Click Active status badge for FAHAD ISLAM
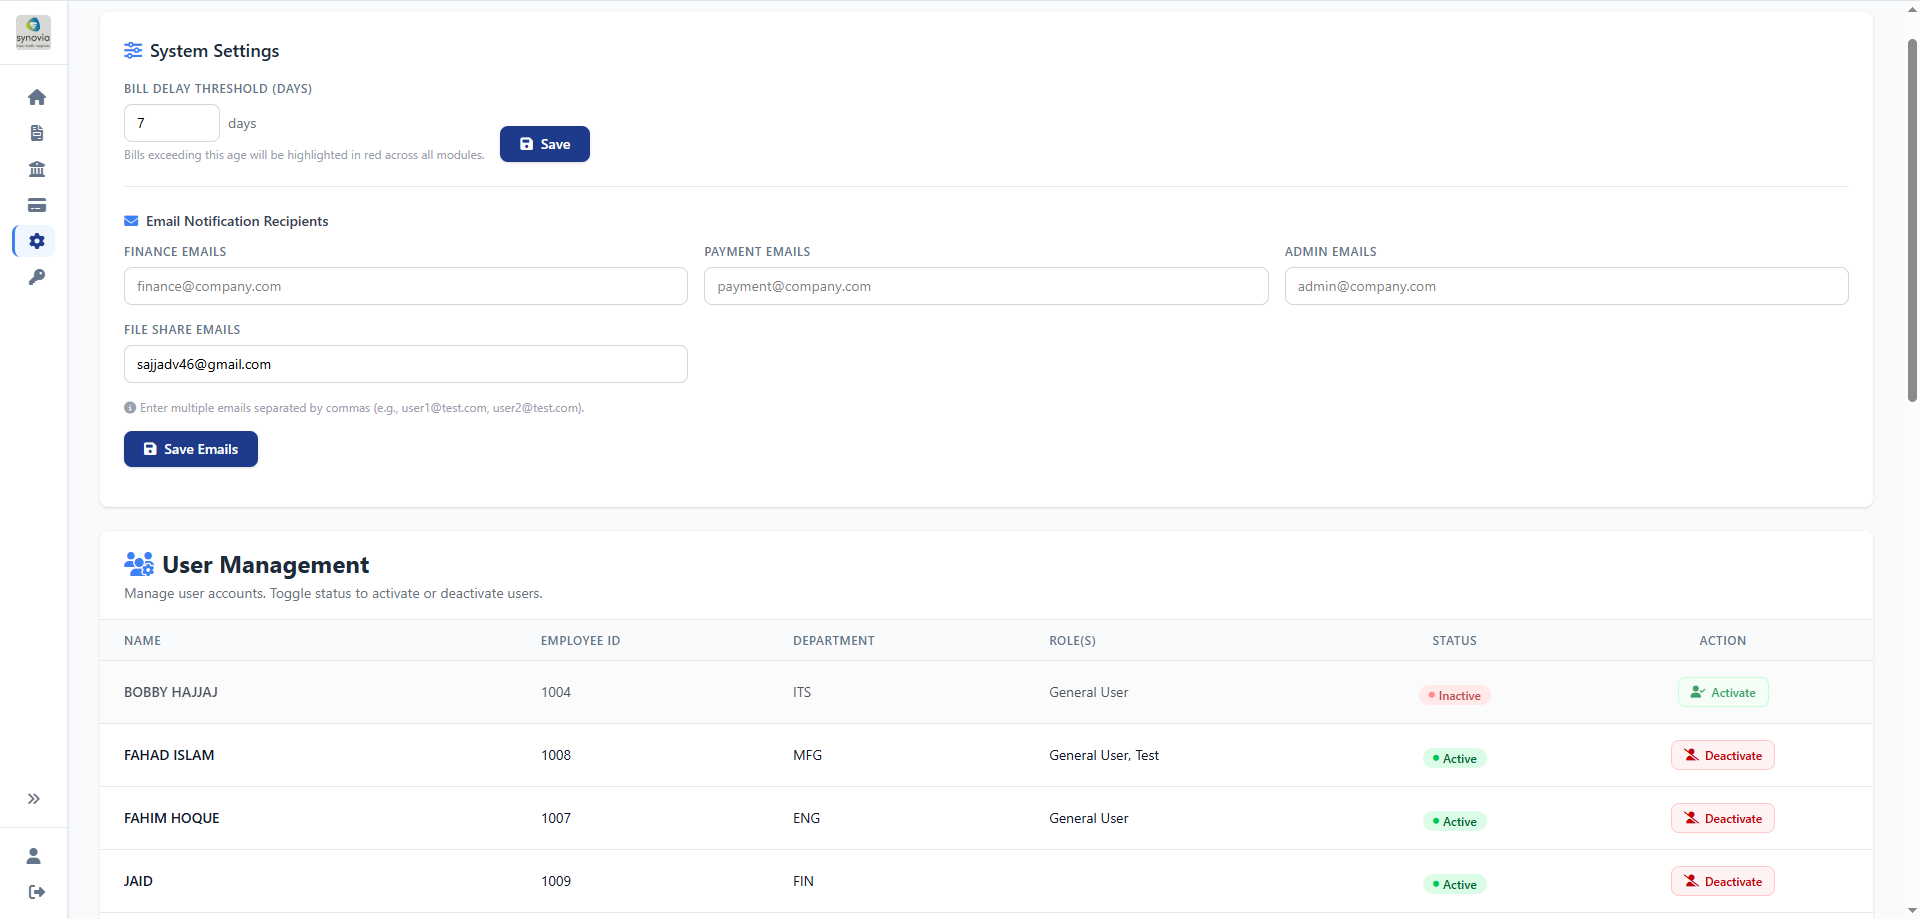Screen dimensions: 1920x919 tap(1455, 758)
